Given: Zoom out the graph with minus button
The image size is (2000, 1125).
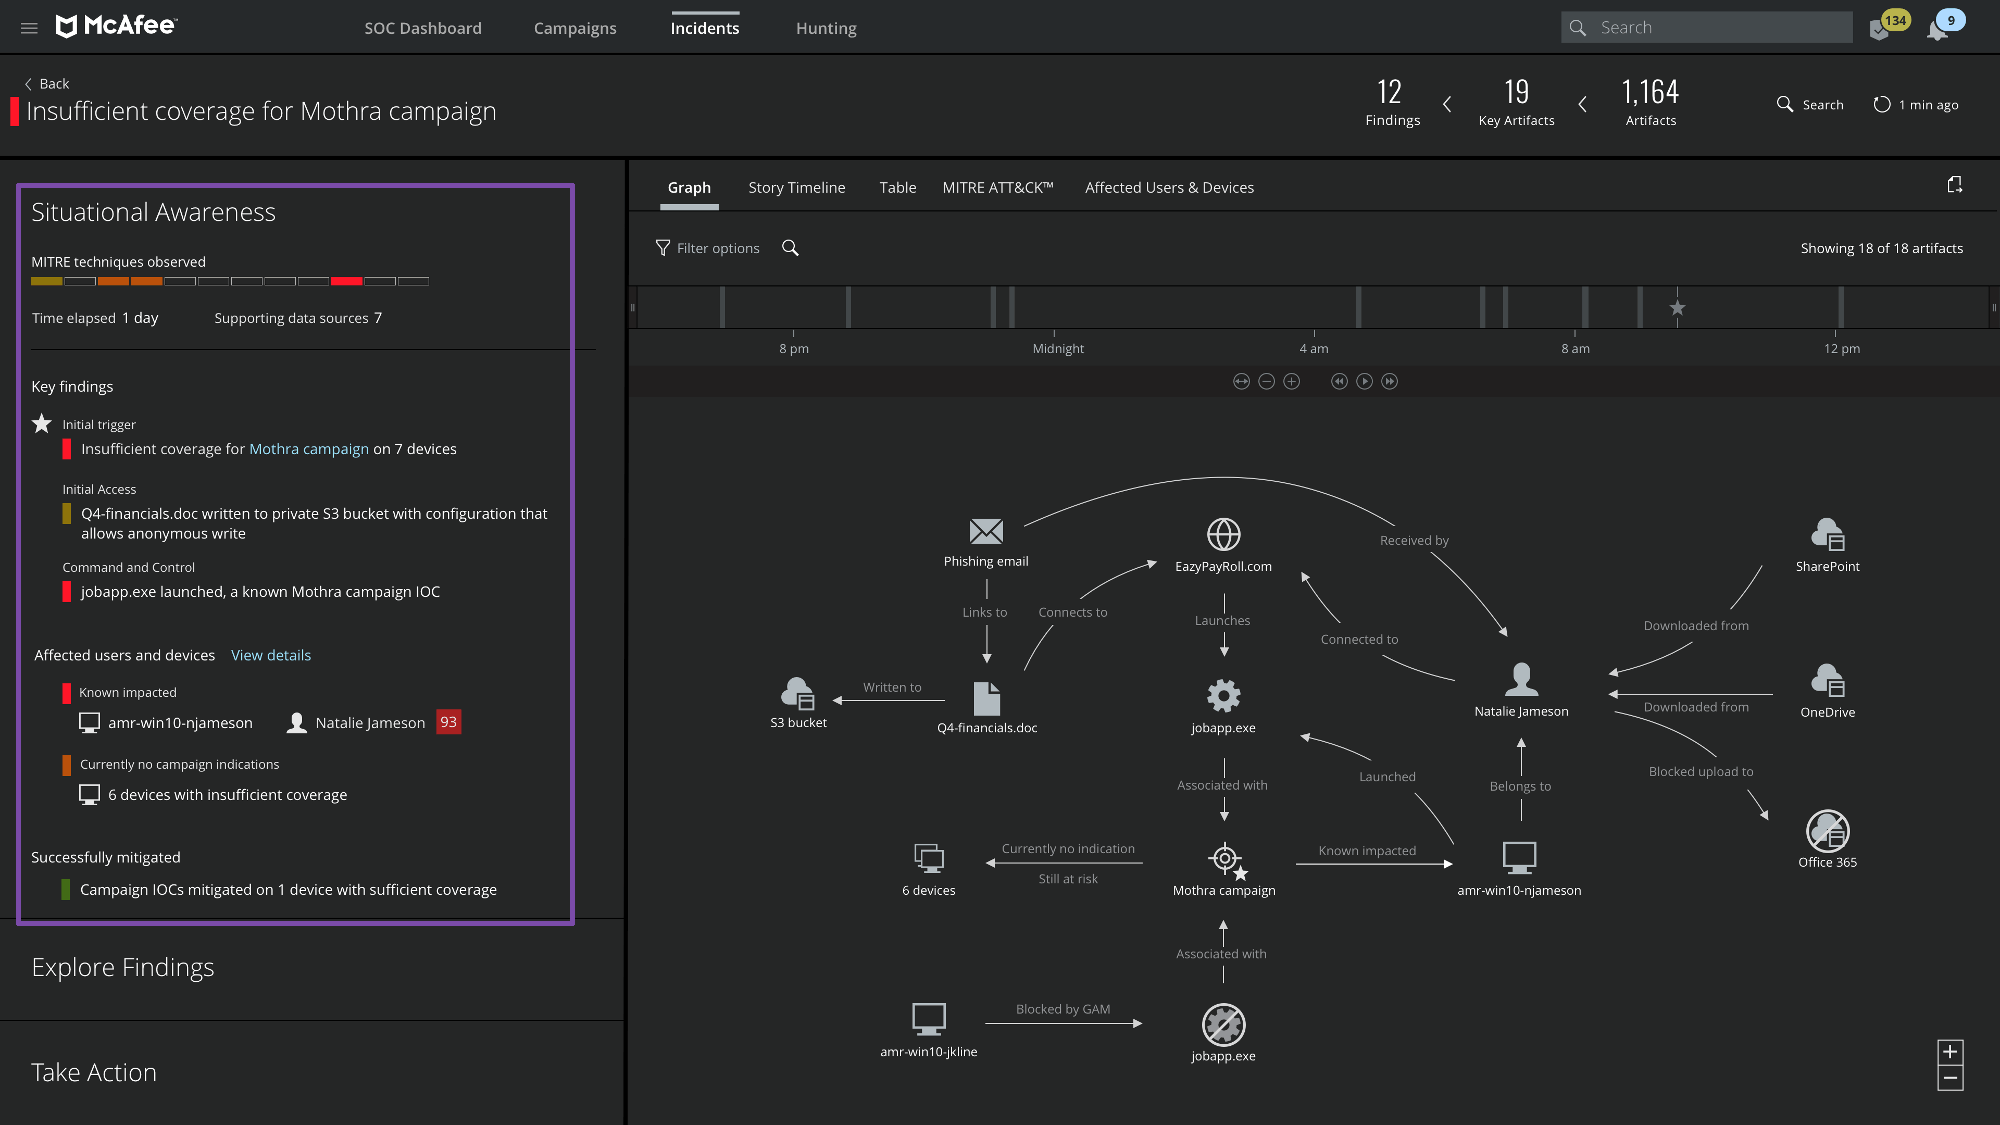Looking at the screenshot, I should click(x=1950, y=1078).
